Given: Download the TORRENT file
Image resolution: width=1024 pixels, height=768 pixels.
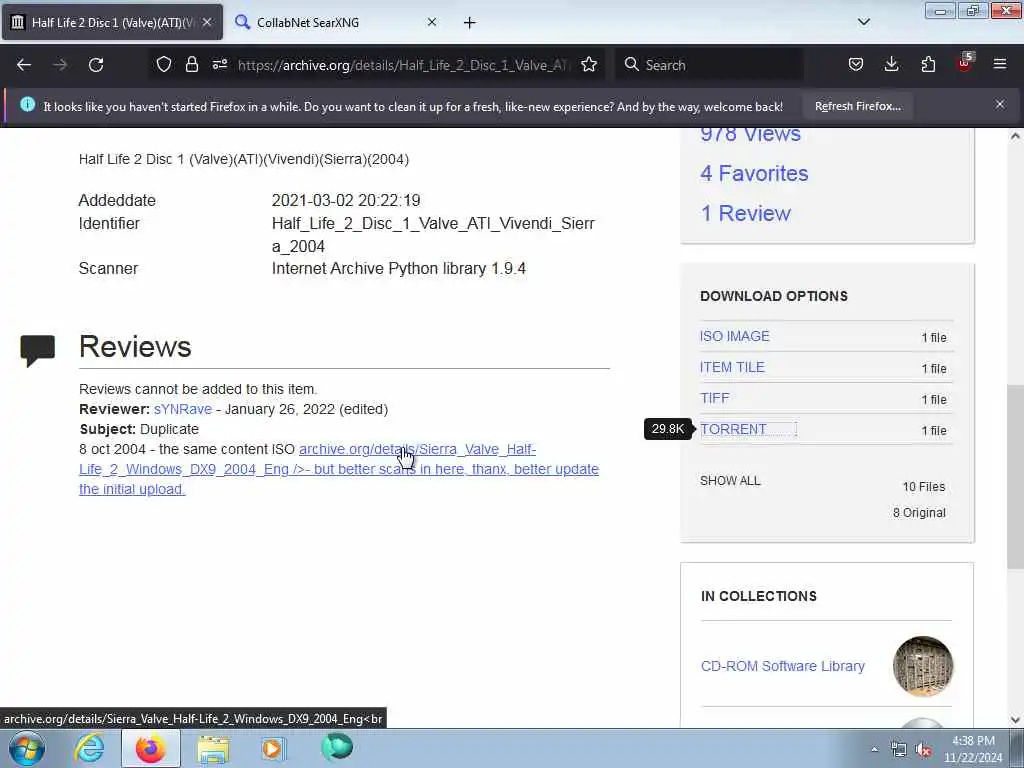Looking at the screenshot, I should coord(733,430).
